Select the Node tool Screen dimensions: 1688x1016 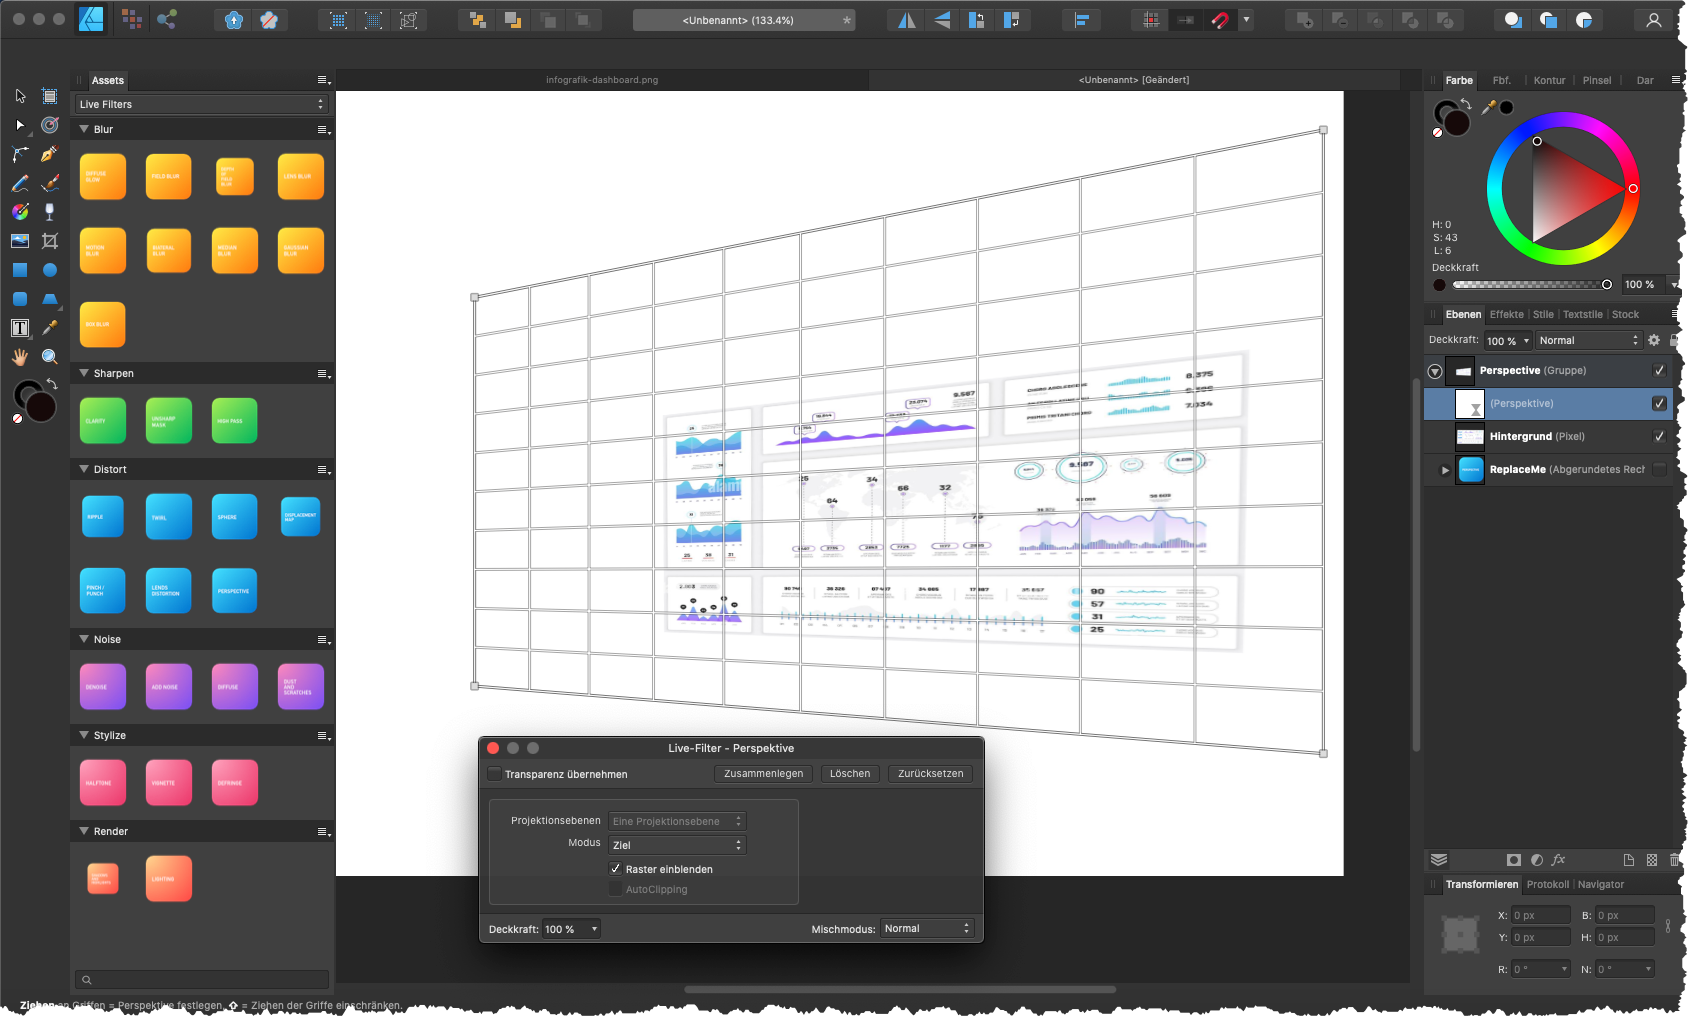20,125
